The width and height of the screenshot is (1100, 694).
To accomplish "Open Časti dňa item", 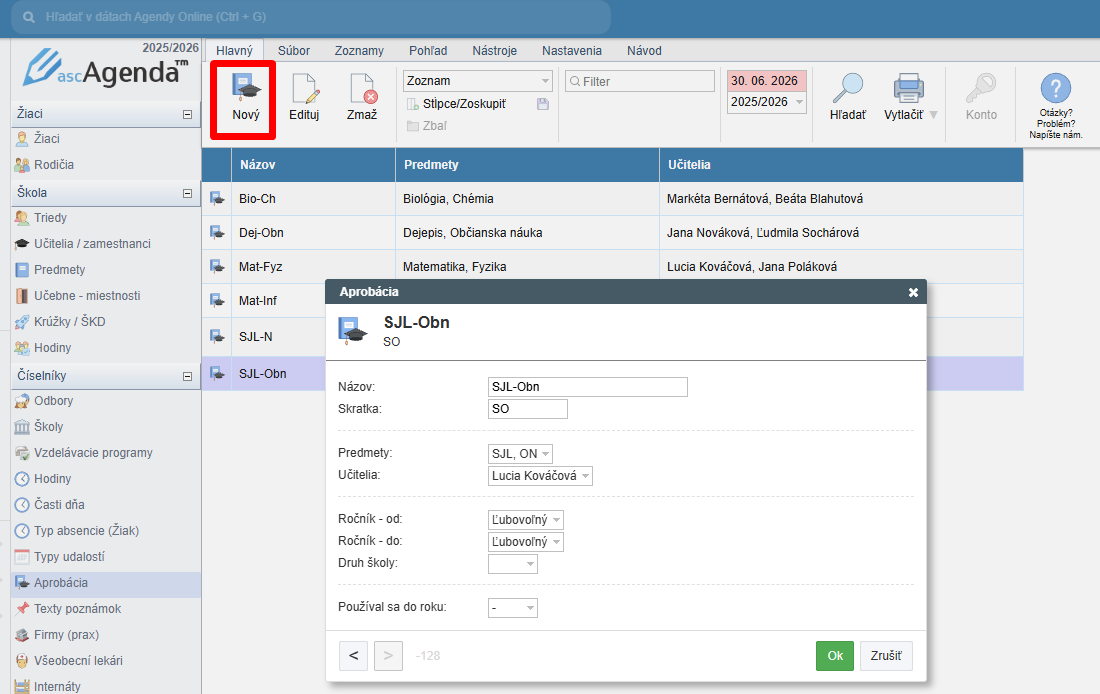I will [59, 505].
